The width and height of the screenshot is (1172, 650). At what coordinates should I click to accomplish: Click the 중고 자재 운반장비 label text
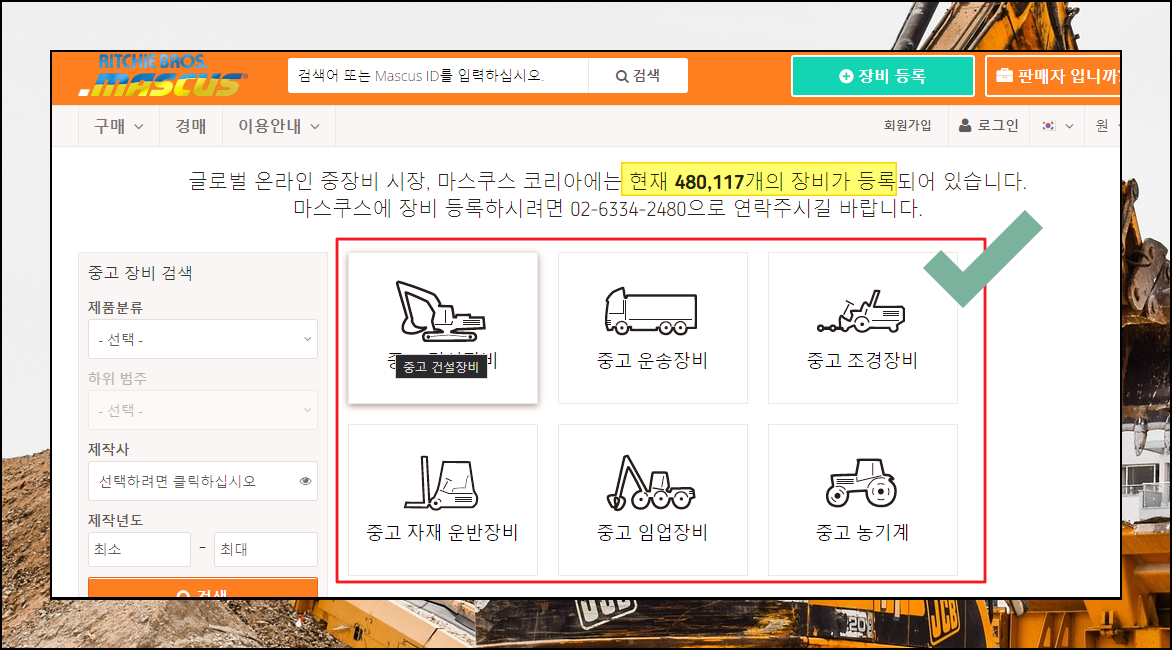point(442,533)
